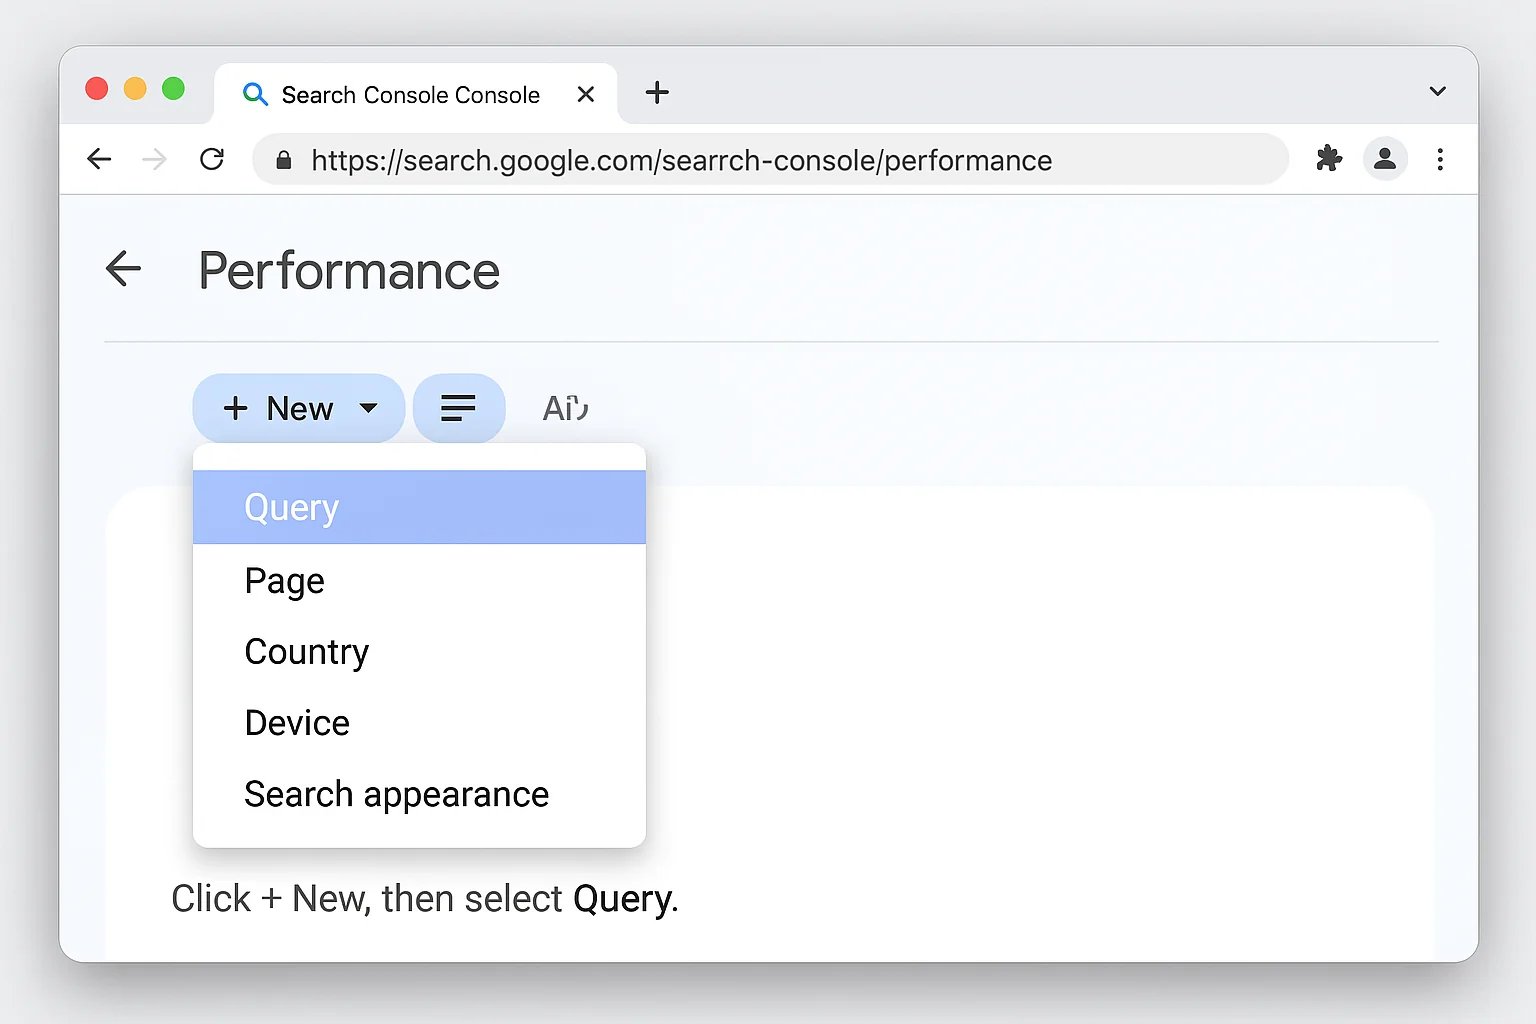
Task: Click the browser back navigation arrow
Action: (x=99, y=159)
